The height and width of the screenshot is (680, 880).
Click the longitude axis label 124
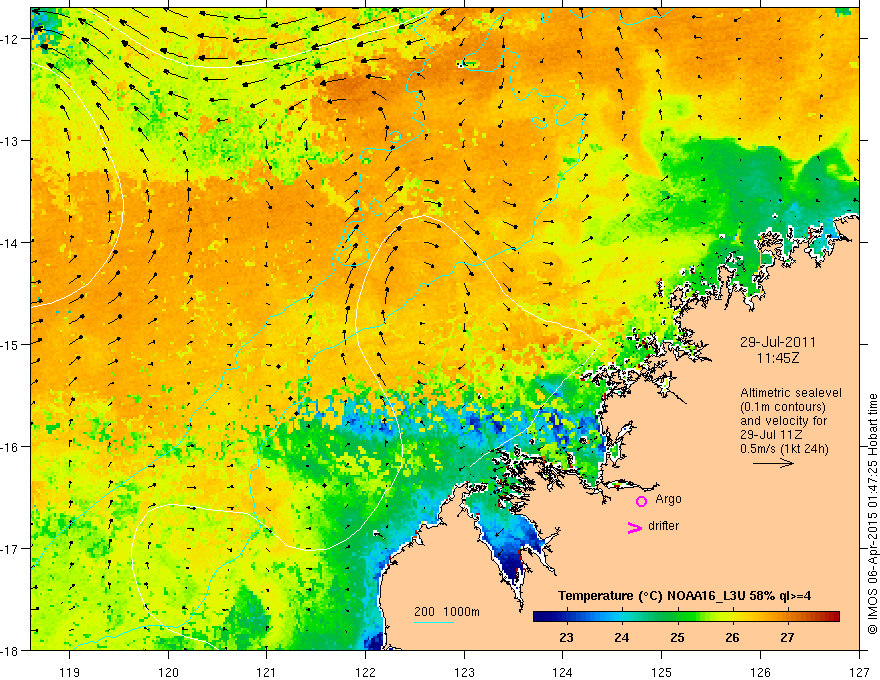coord(563,672)
